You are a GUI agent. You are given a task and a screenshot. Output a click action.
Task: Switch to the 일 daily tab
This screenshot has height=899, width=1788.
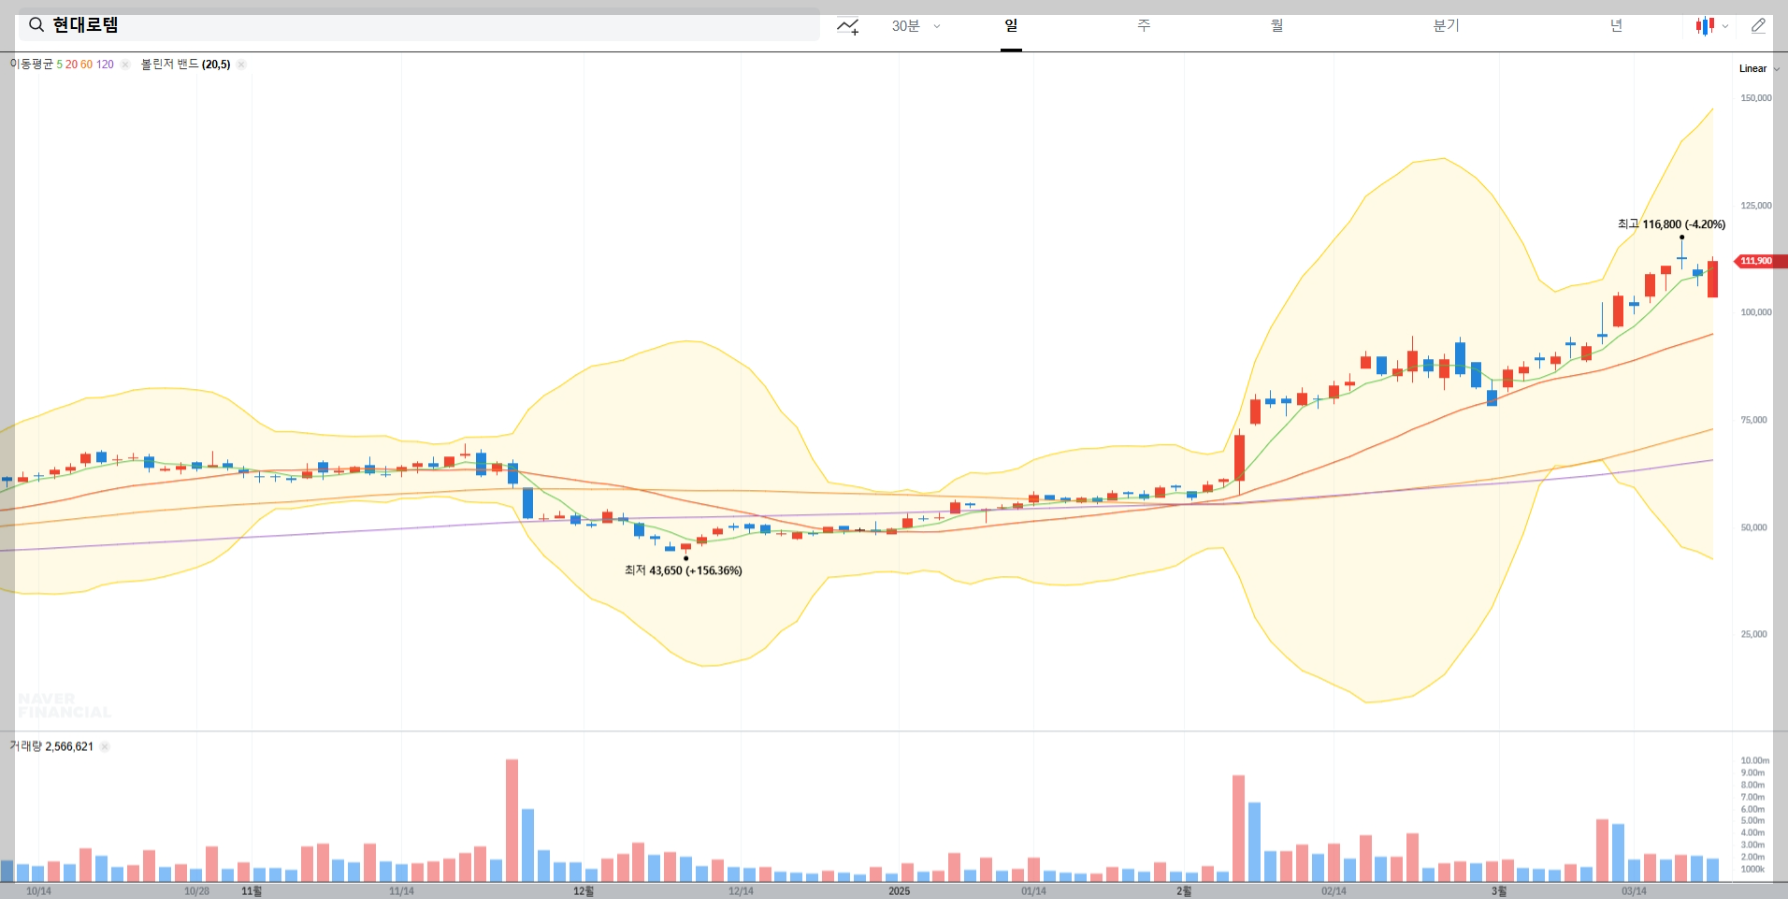[1011, 26]
